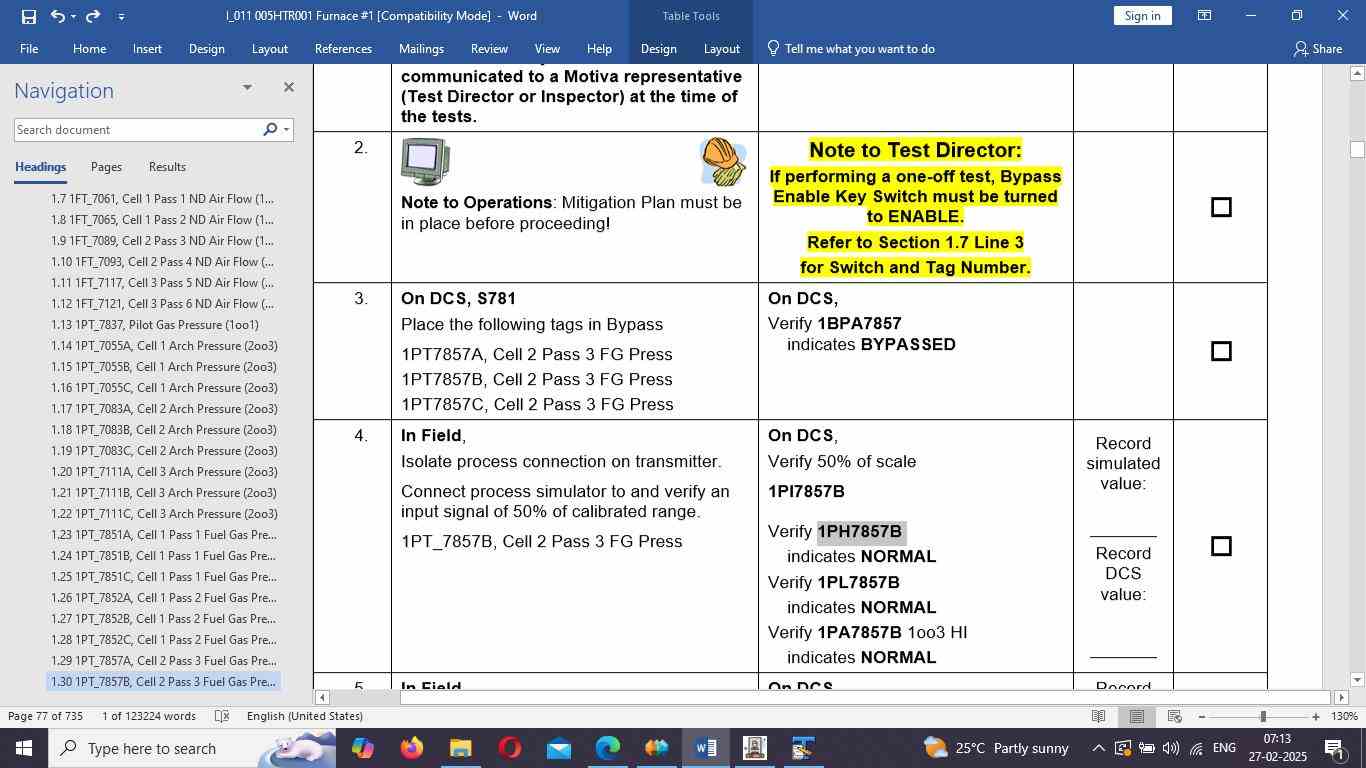Screen dimensions: 1366x768
Task: Go to heading 1.16 1PT_7055C Cell 1 Arch Pressure
Action: click(x=162, y=388)
